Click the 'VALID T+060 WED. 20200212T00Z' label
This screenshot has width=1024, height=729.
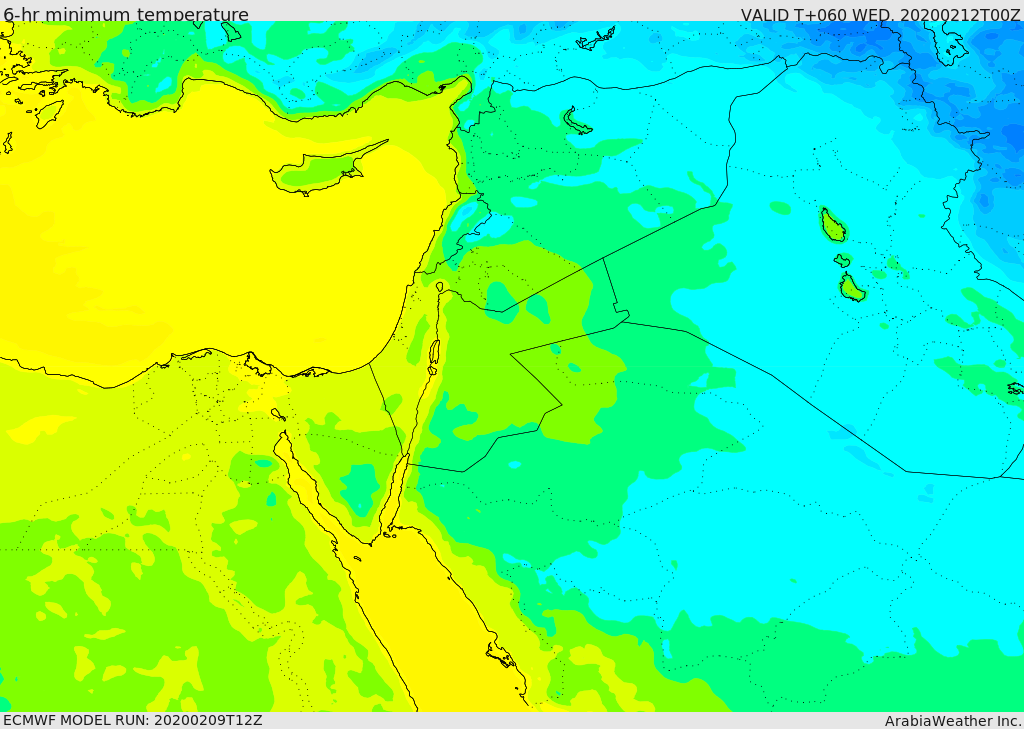[x=880, y=14]
